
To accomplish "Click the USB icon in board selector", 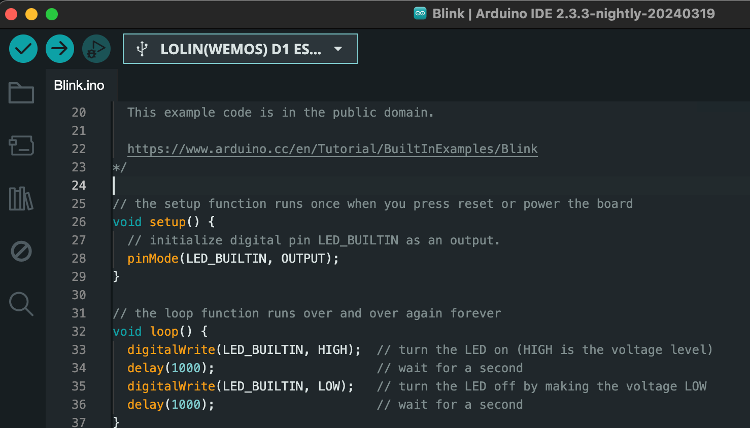I will 143,49.
